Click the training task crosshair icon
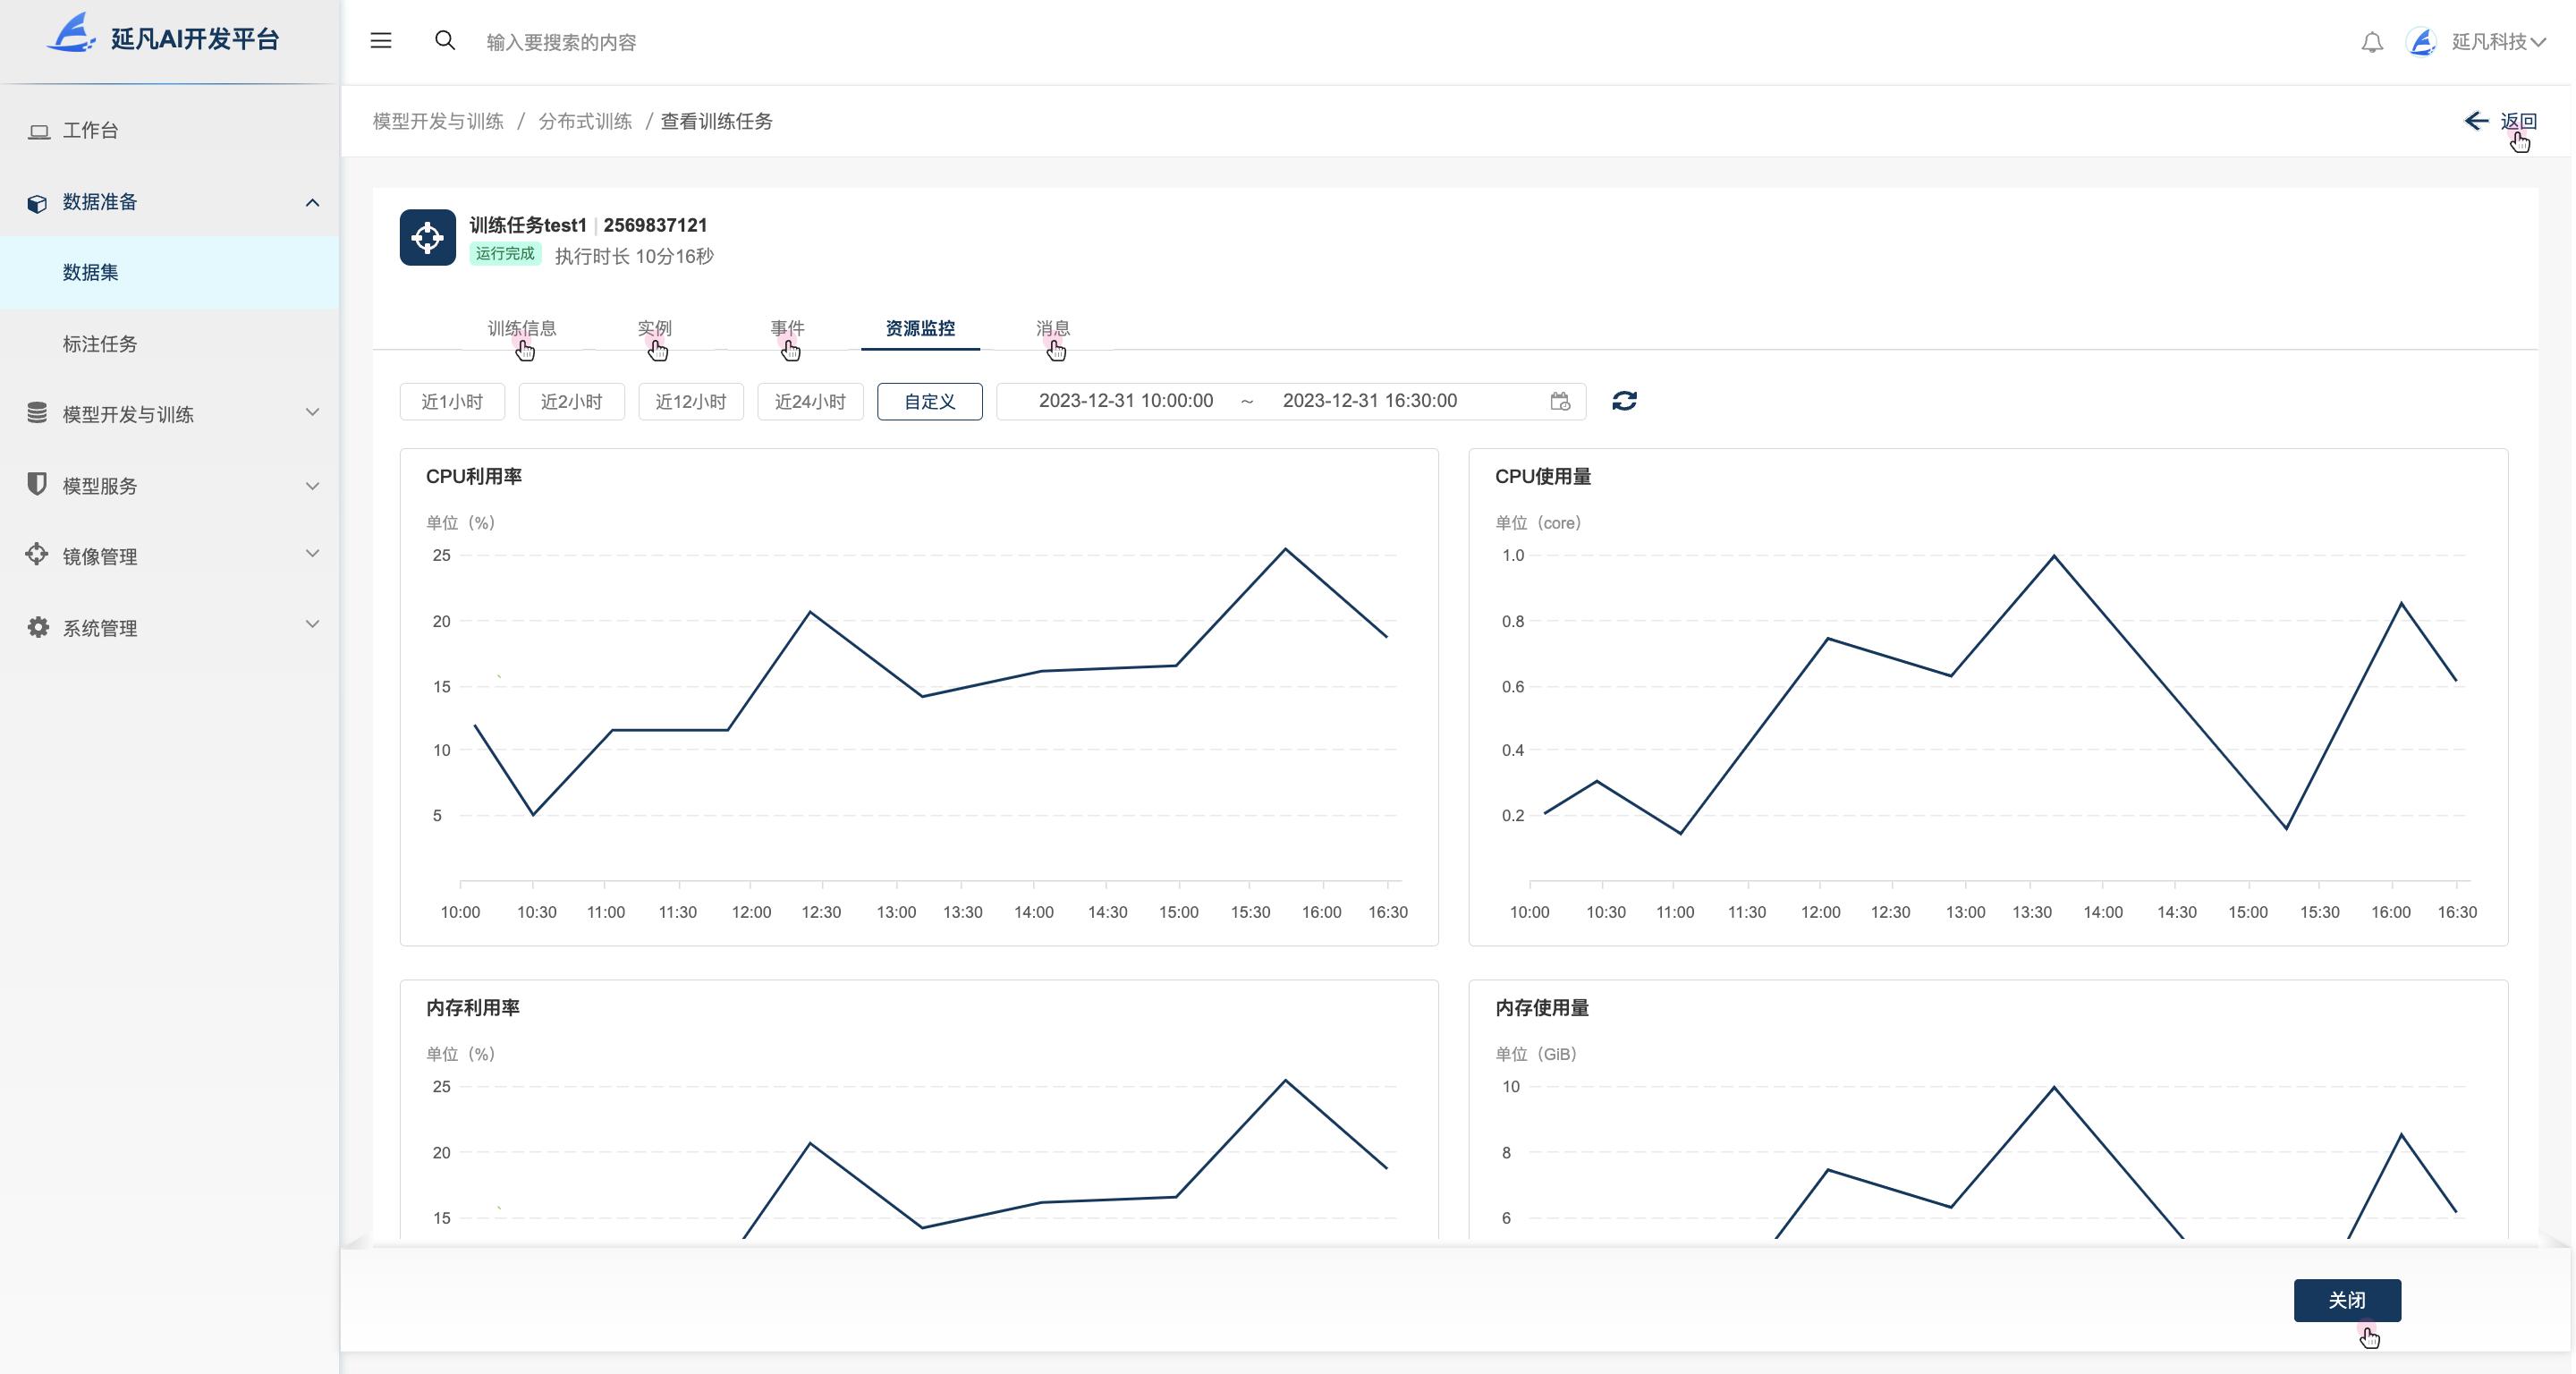 click(428, 238)
